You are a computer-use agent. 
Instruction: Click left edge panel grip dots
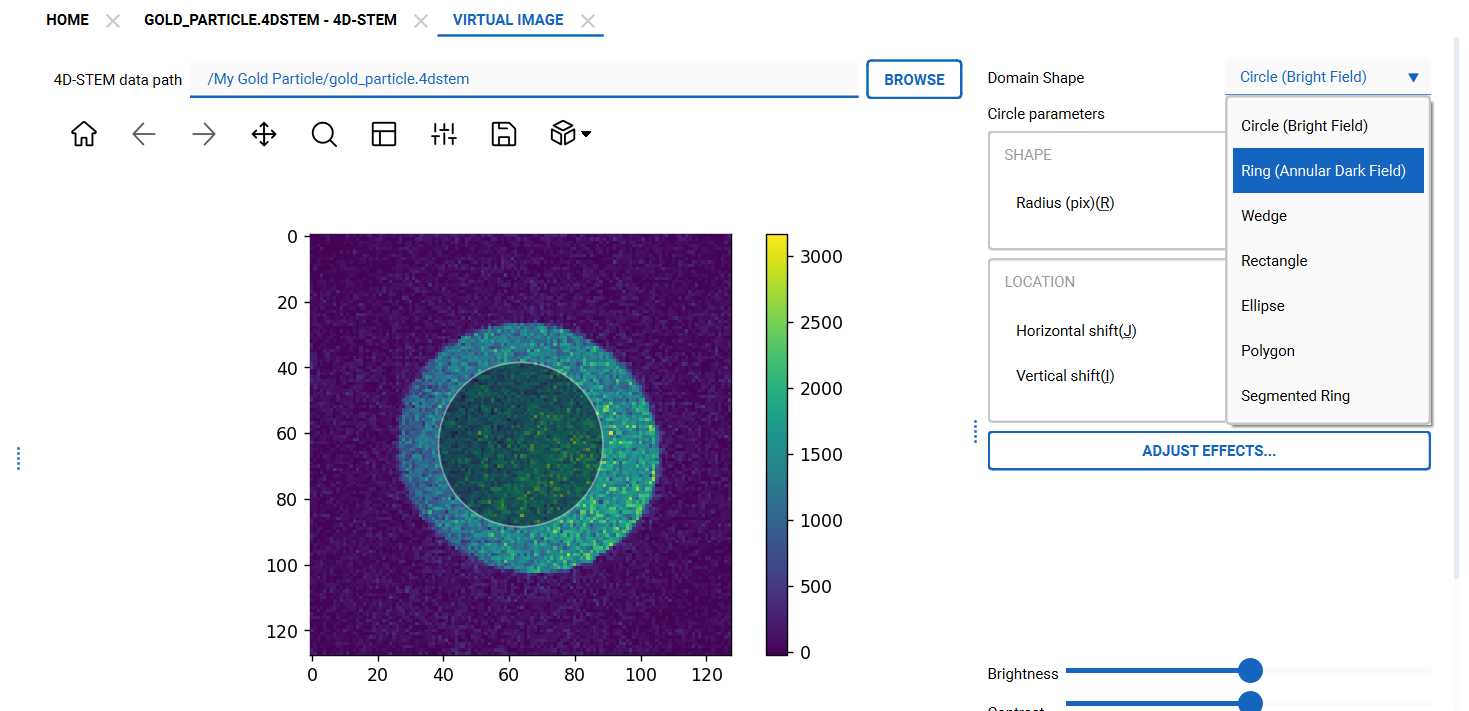point(18,458)
